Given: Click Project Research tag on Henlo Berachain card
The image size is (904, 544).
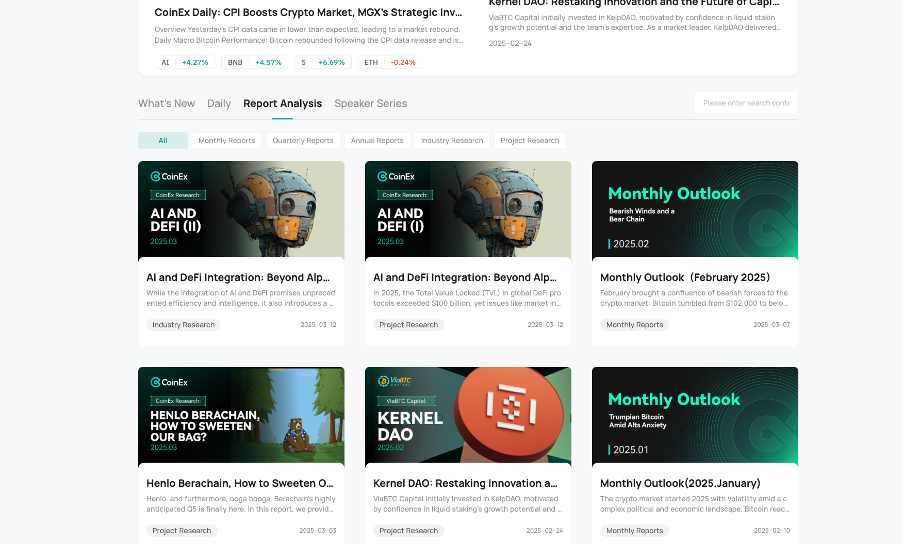Looking at the screenshot, I should click(x=182, y=531).
